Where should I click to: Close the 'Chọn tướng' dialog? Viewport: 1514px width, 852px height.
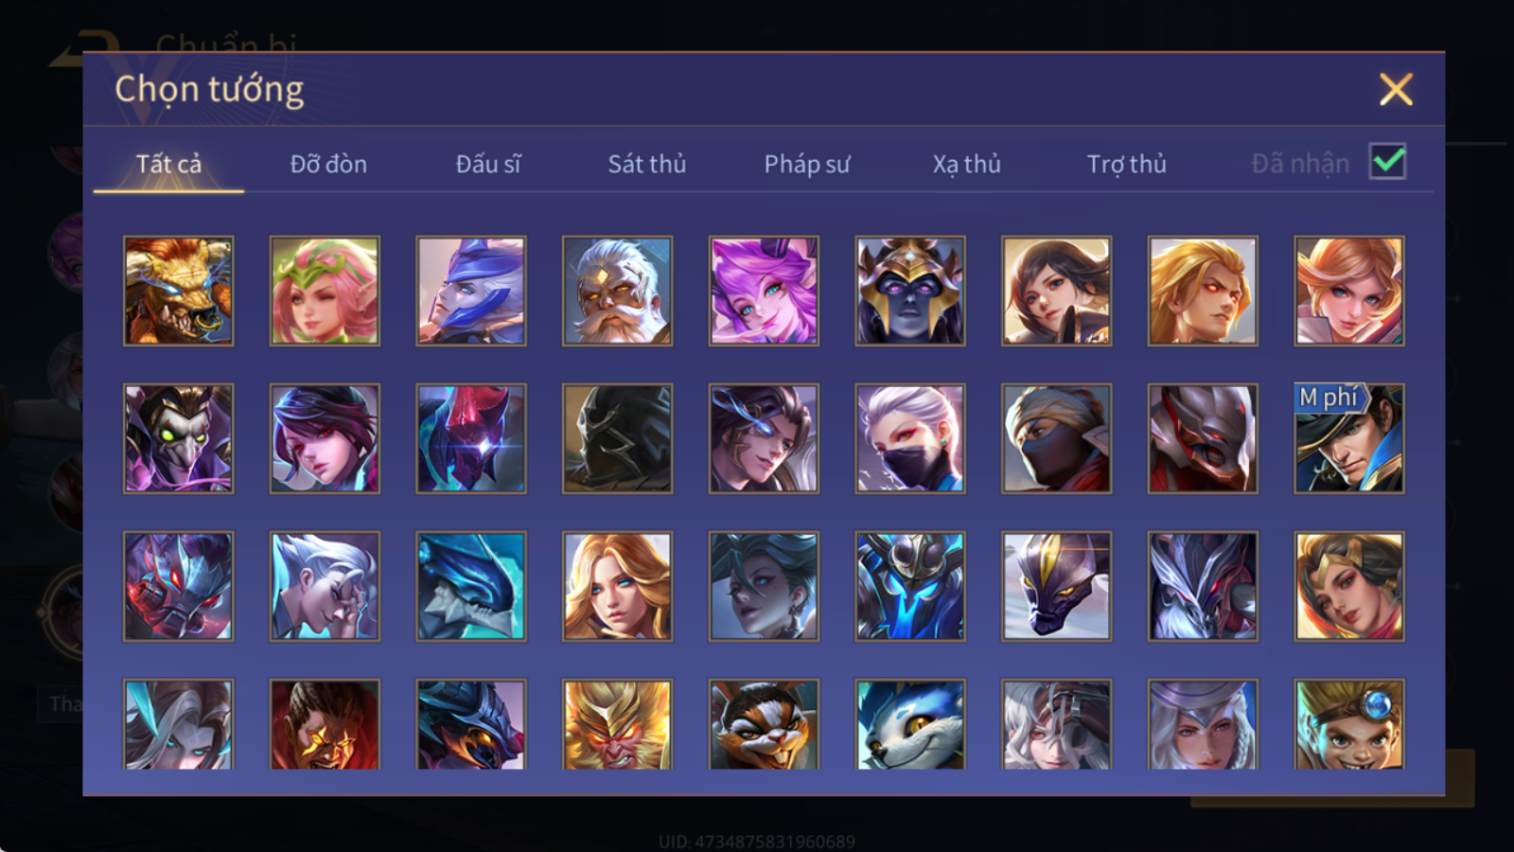click(1396, 90)
